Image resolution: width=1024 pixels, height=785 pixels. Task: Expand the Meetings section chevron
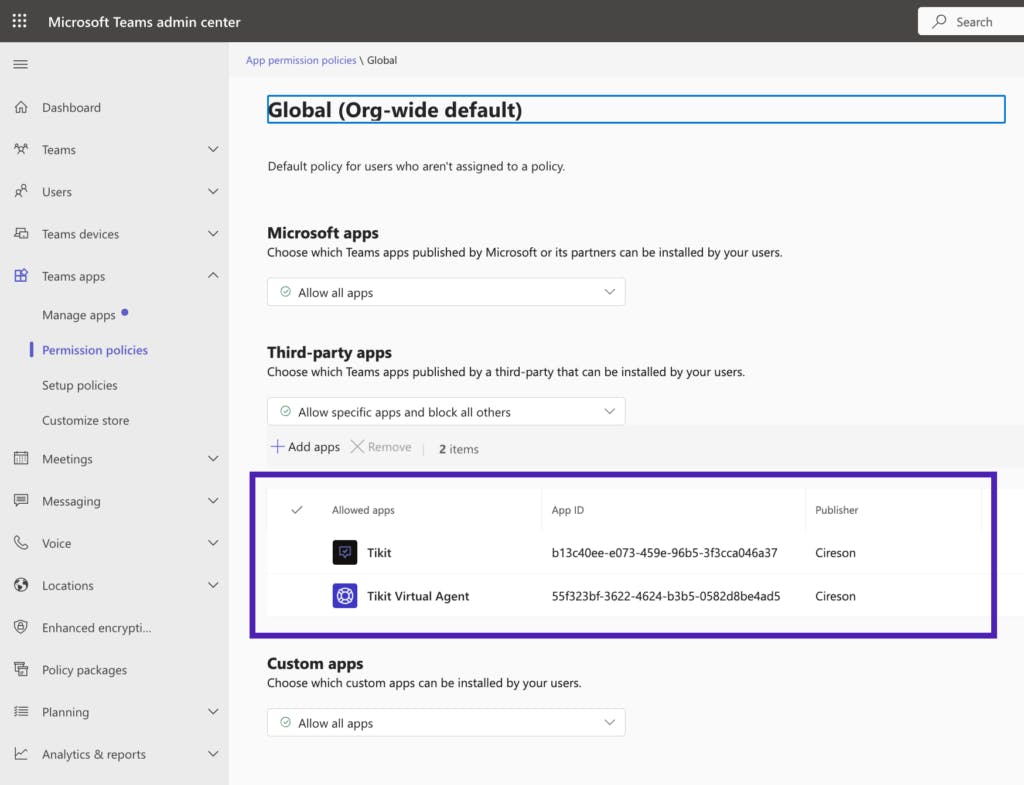coord(212,459)
